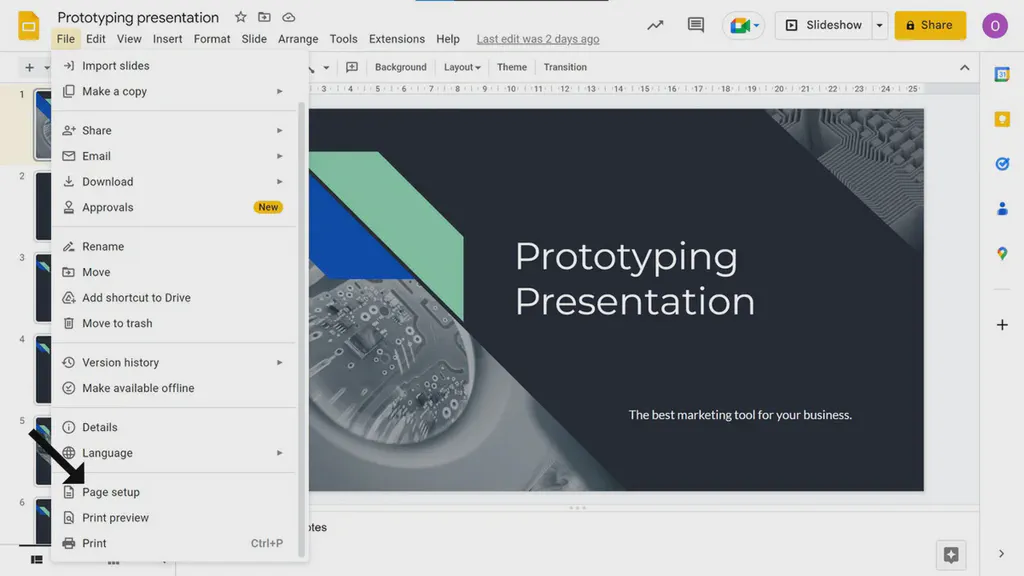Open Google Maps from the side panel

tap(1002, 254)
